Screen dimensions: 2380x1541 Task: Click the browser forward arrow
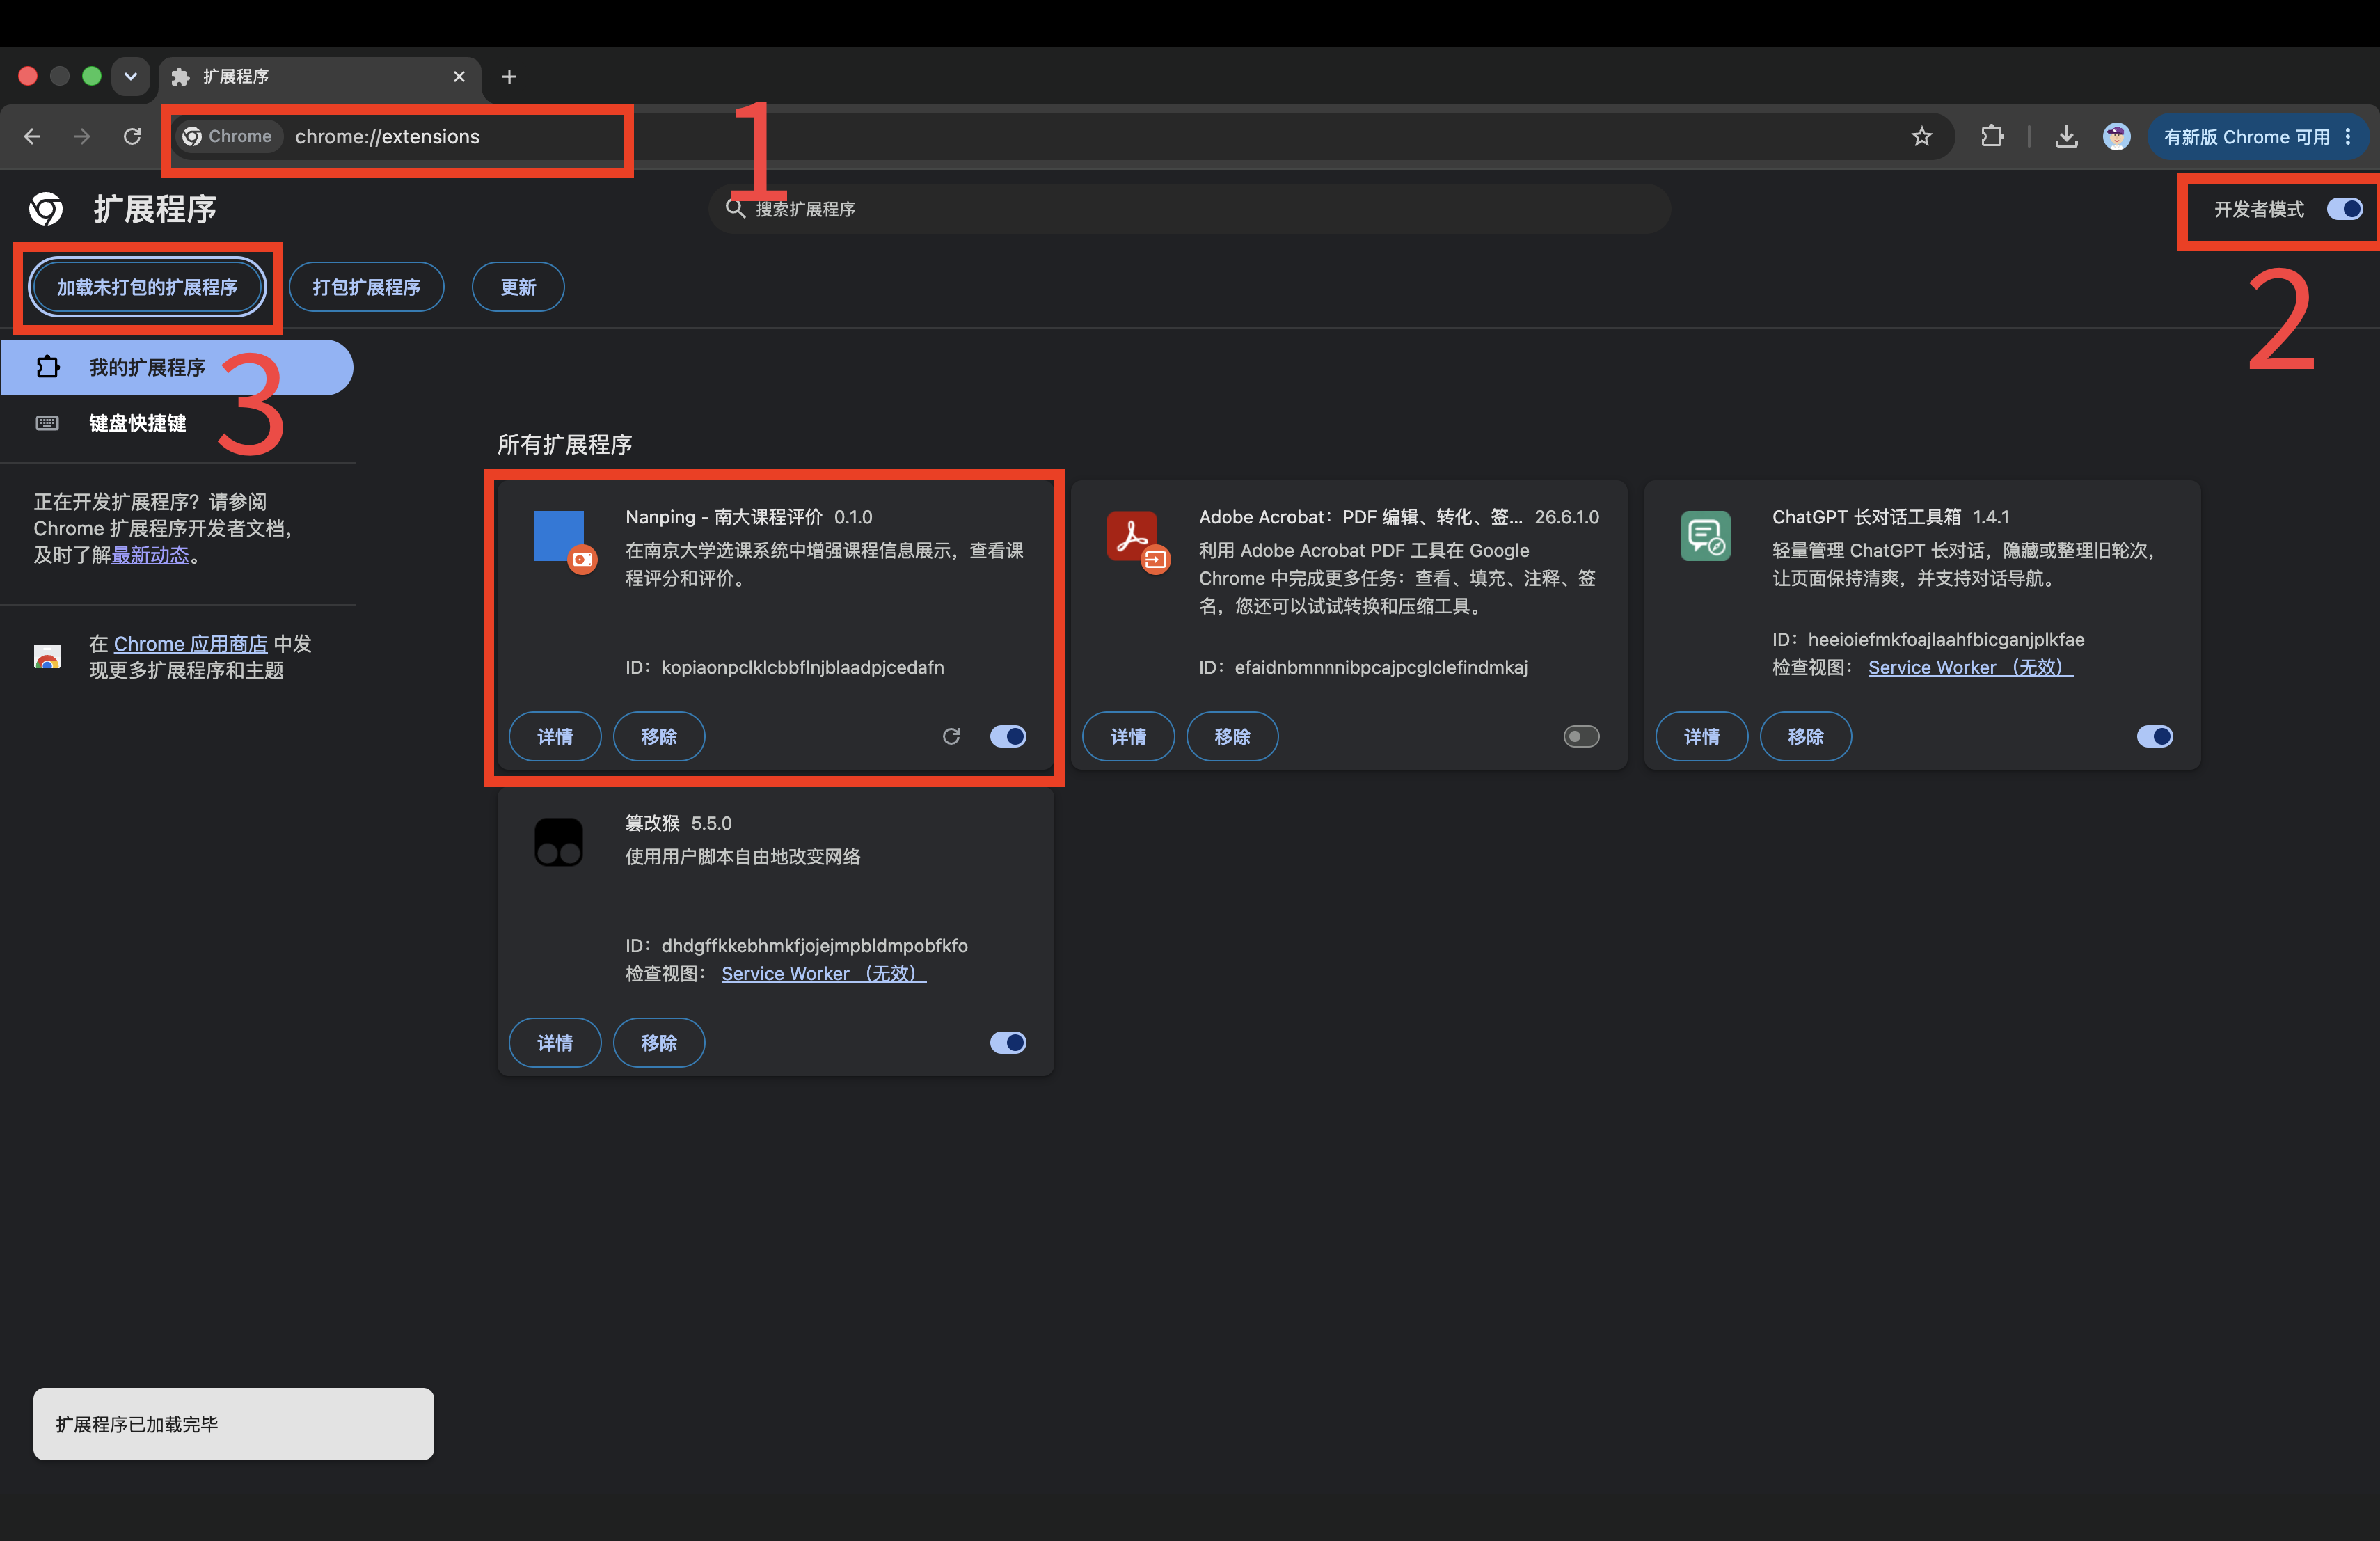point(82,136)
